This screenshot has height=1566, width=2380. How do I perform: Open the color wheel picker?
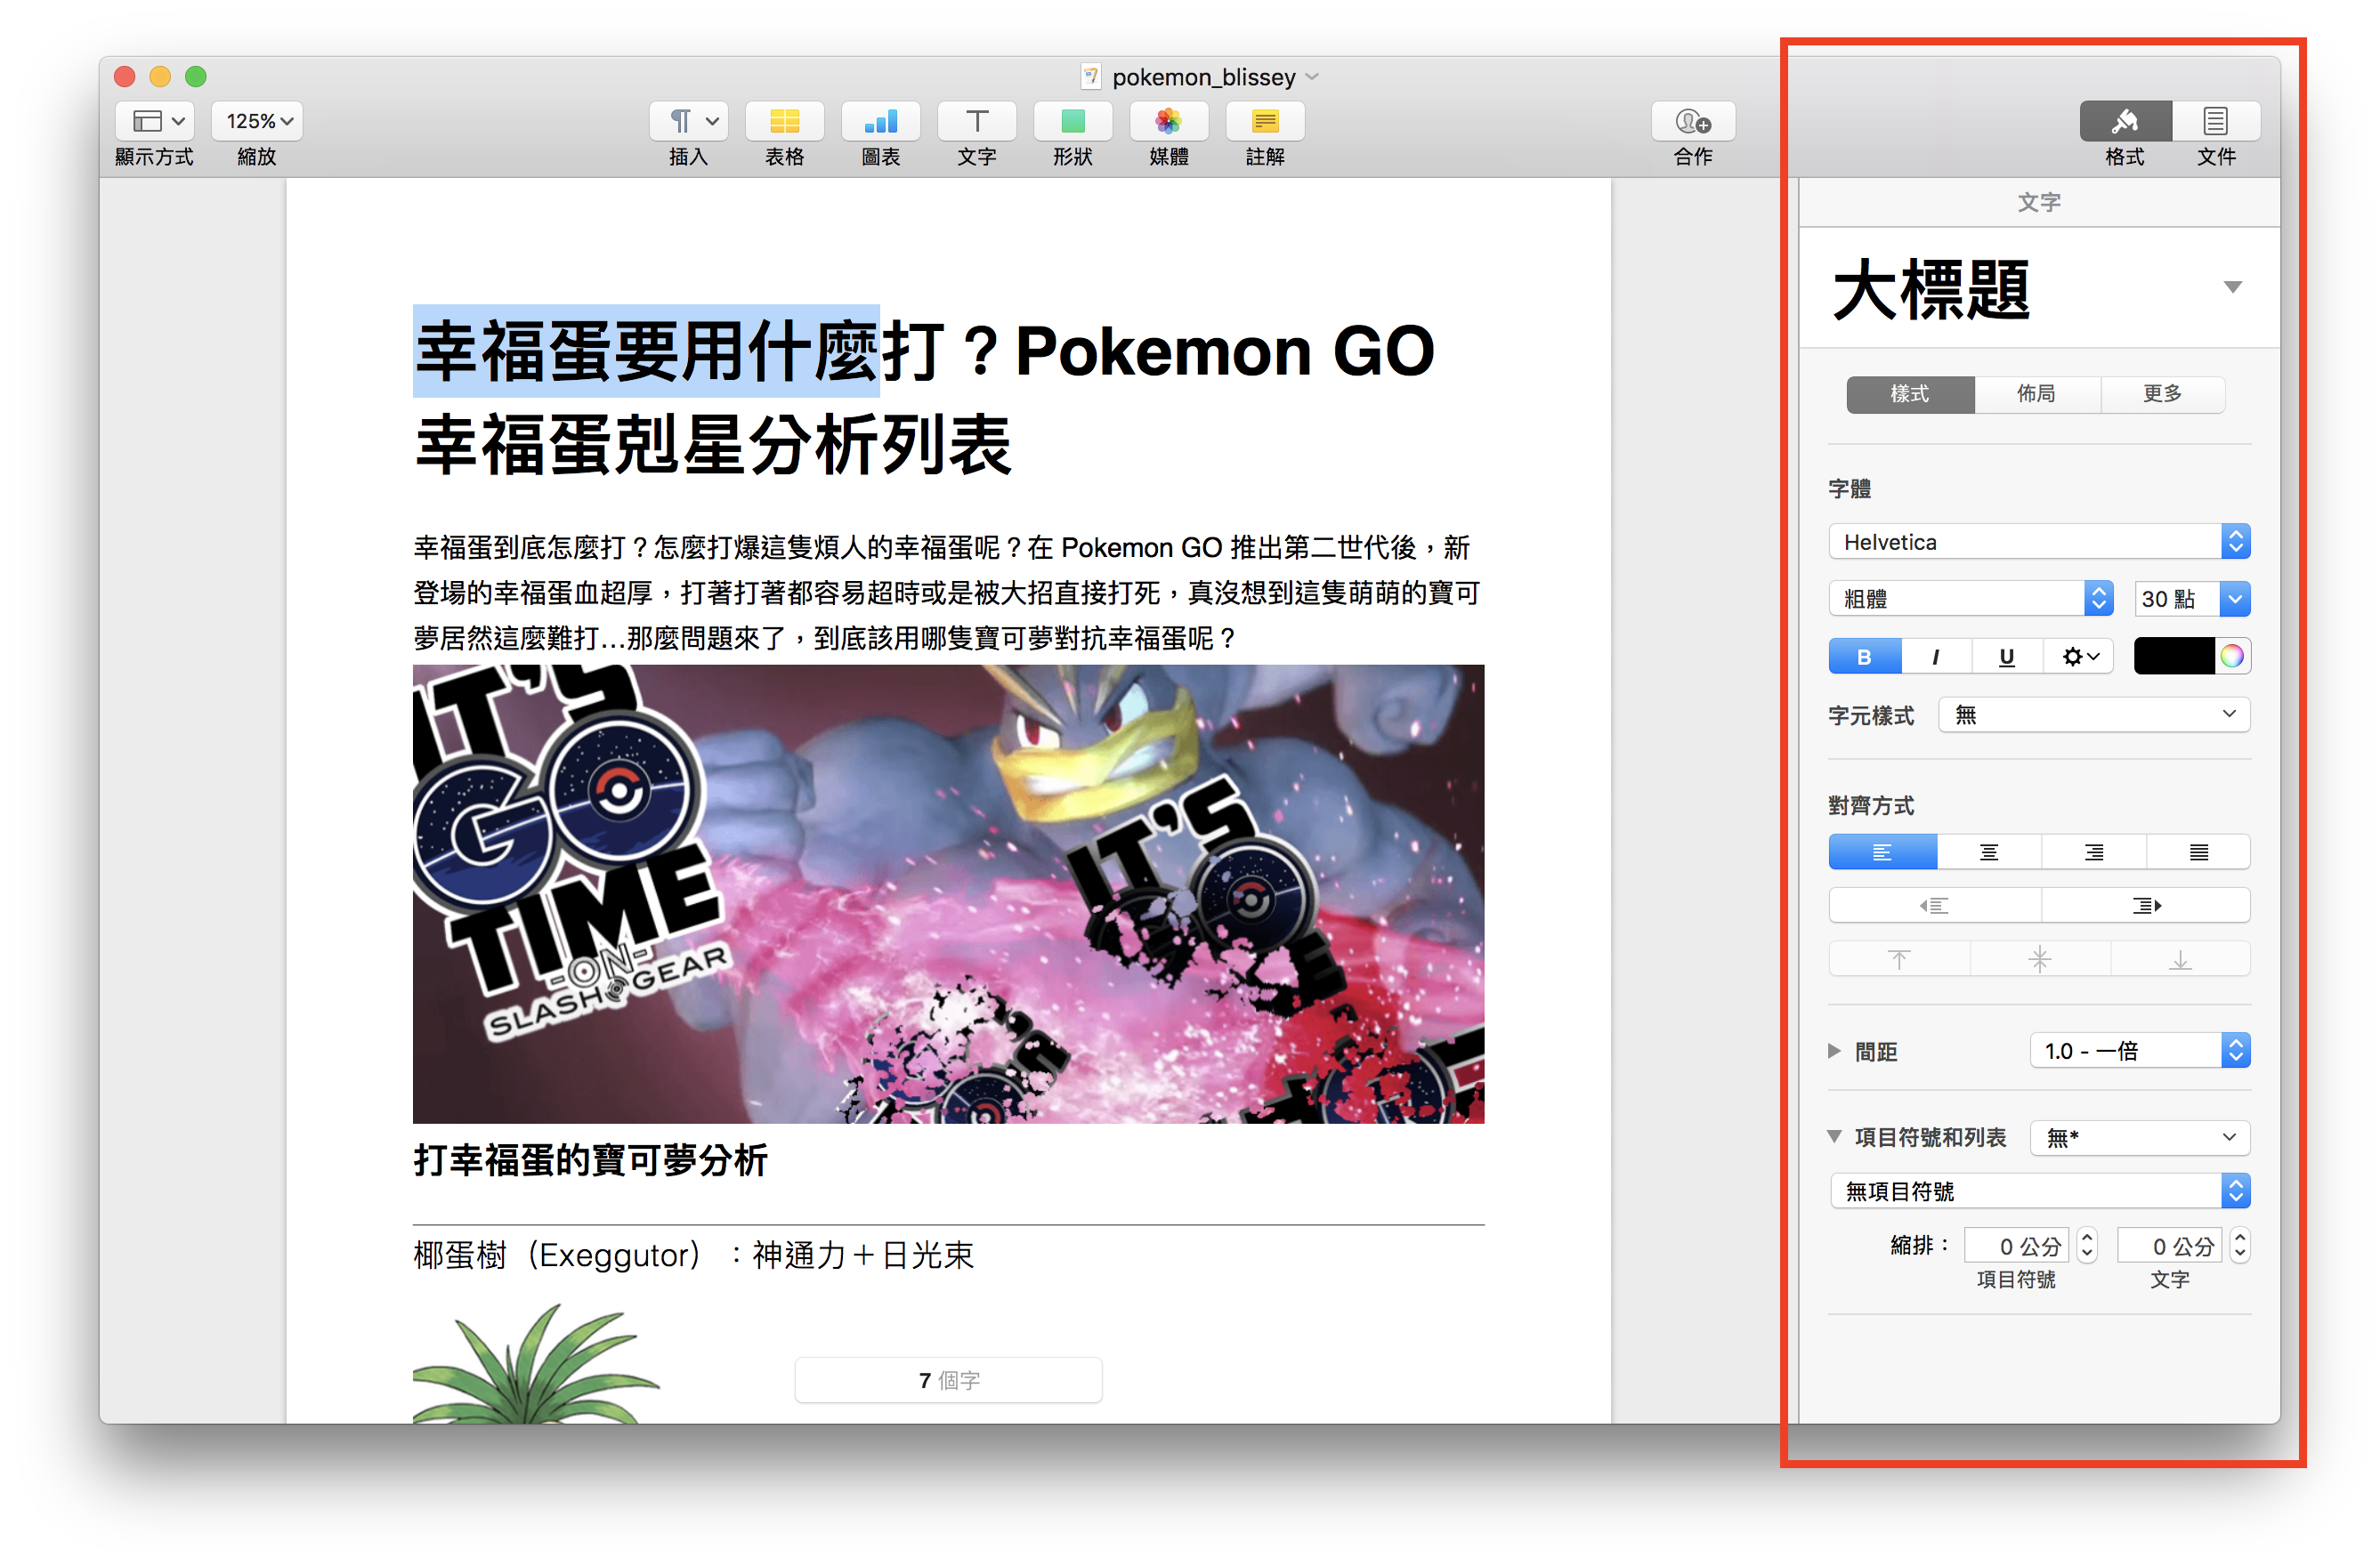[2232, 657]
